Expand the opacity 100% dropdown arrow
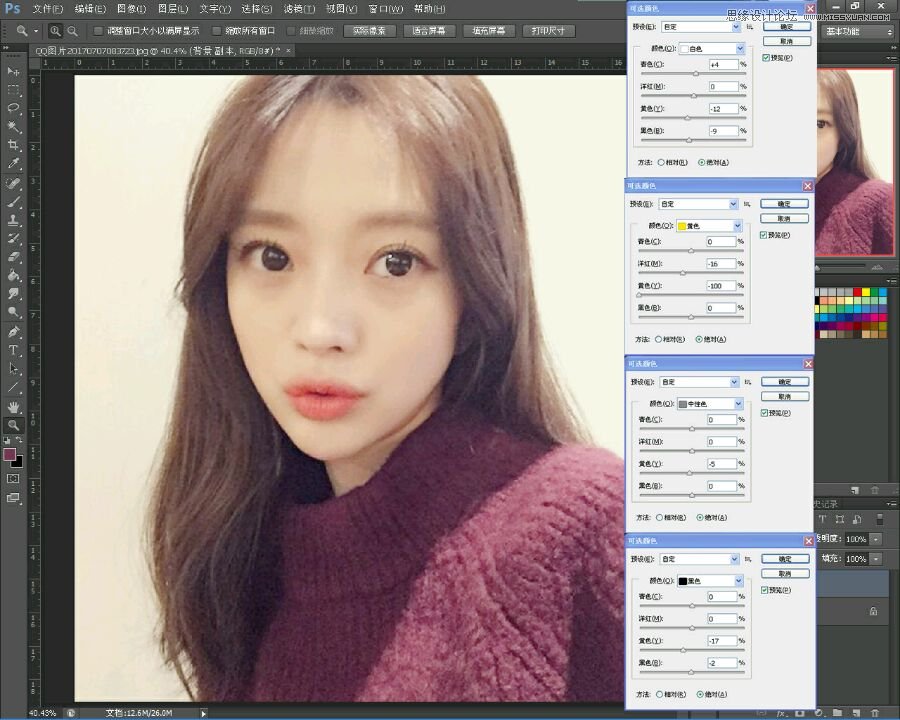Image resolution: width=900 pixels, height=720 pixels. [x=876, y=539]
